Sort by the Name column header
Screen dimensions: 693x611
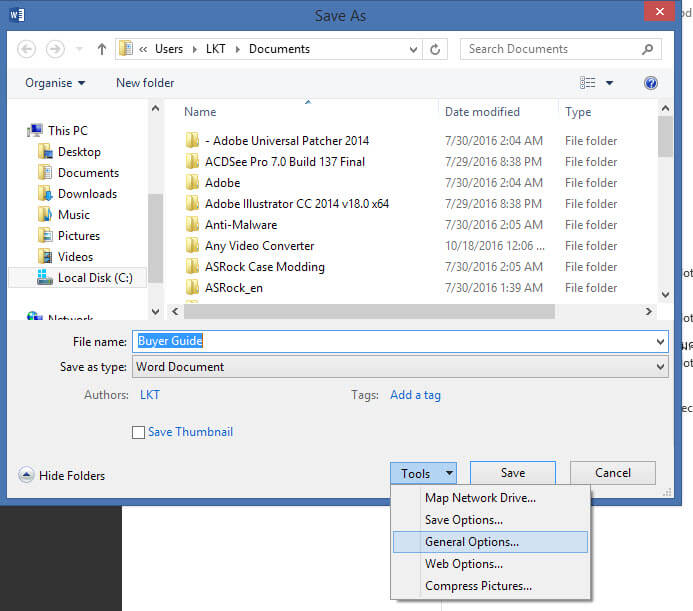(x=200, y=112)
